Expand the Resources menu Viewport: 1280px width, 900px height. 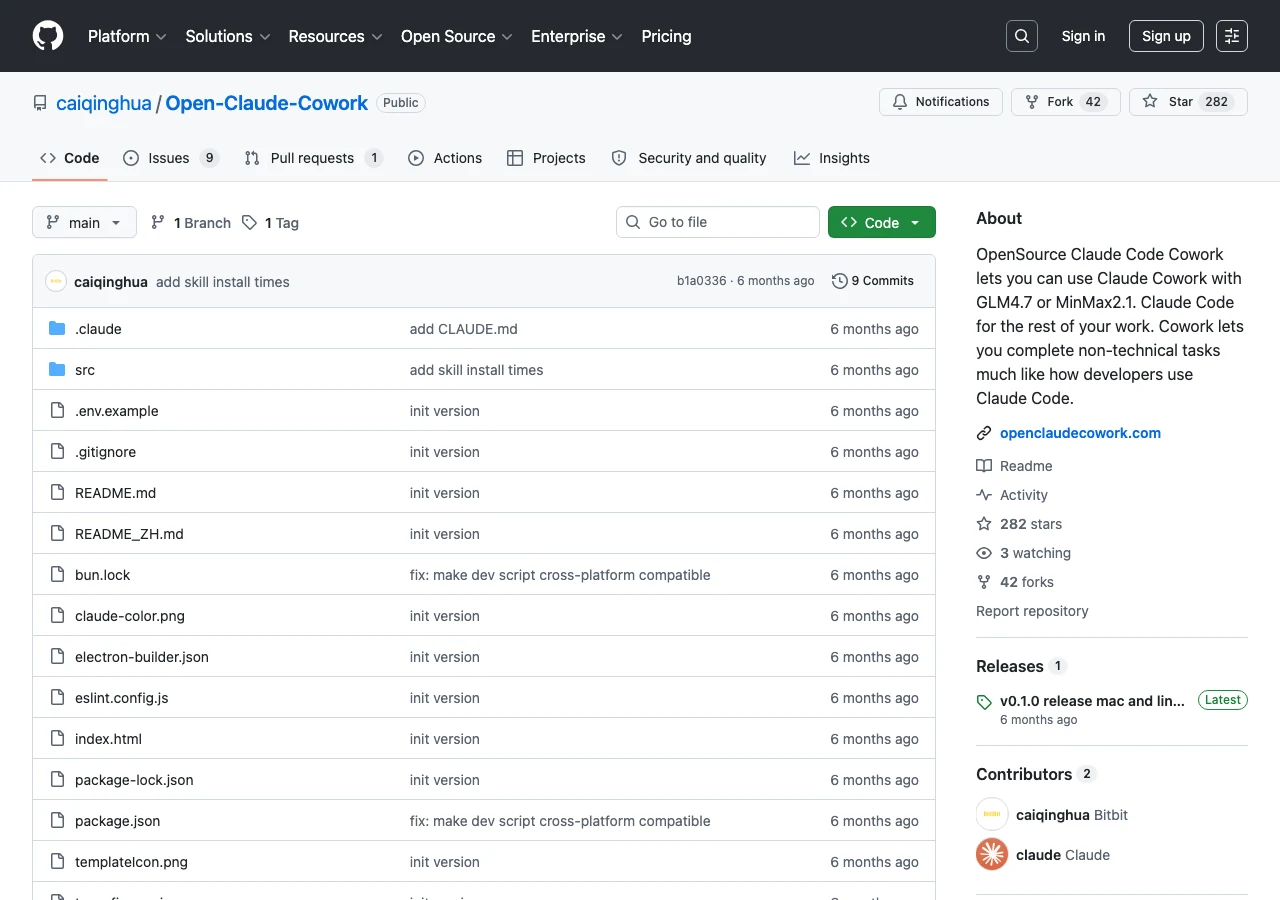click(335, 36)
